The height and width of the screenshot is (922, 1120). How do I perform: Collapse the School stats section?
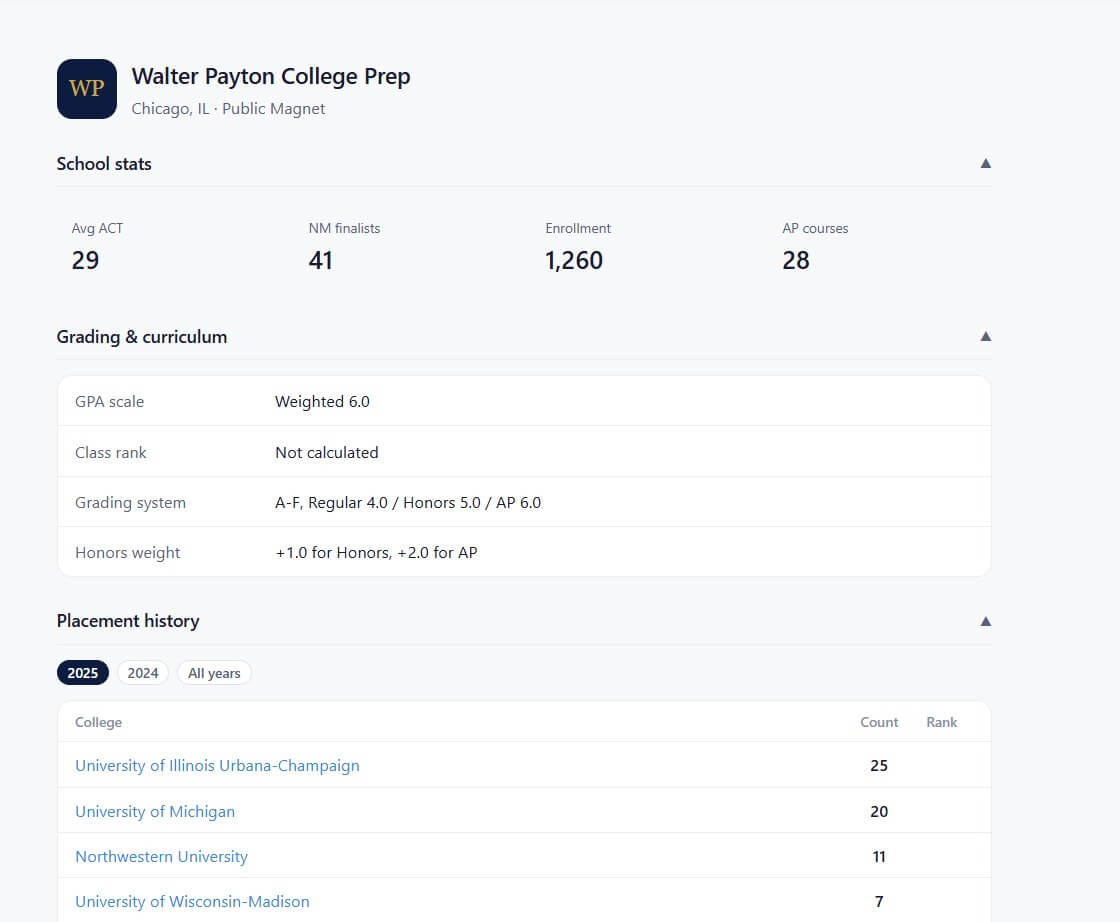tap(985, 163)
